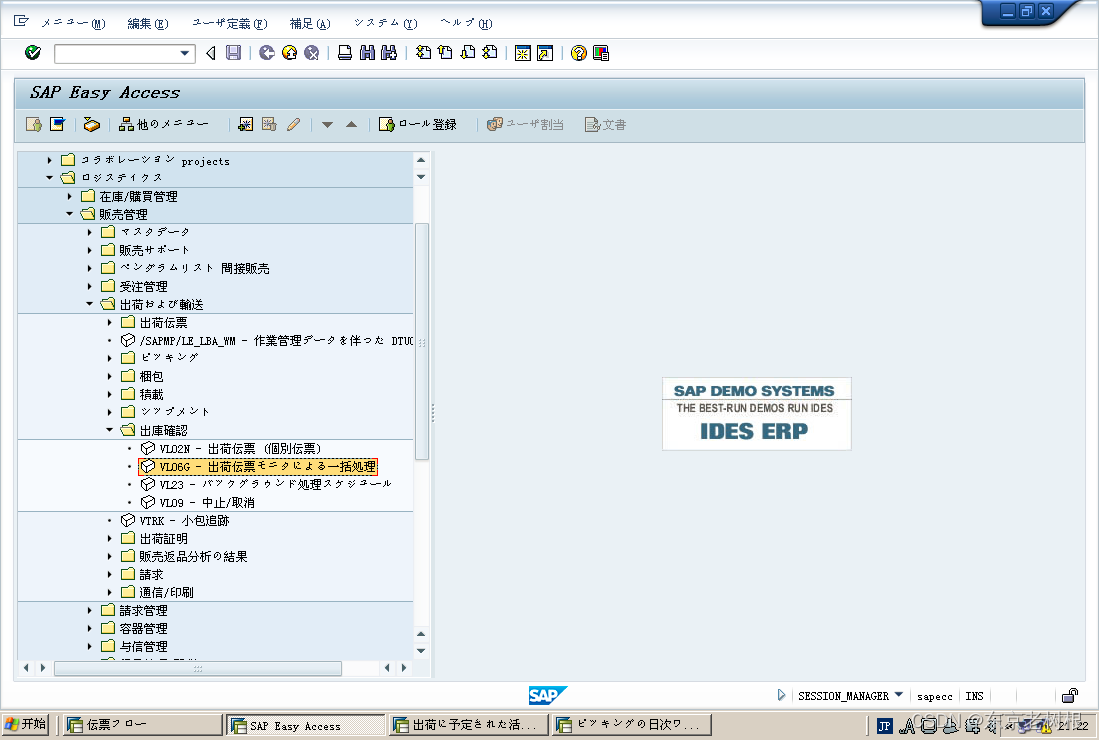Collapse the ロジスティクス folder
Image resolution: width=1099 pixels, height=740 pixels.
(49, 178)
